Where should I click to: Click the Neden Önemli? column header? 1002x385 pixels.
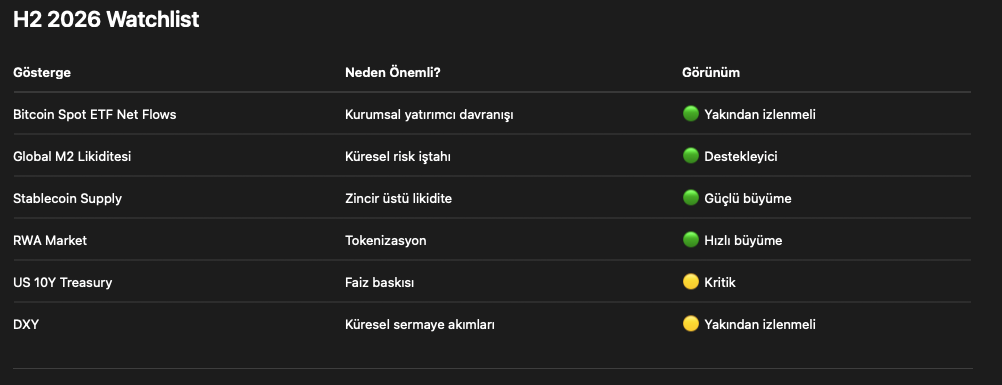[392, 72]
